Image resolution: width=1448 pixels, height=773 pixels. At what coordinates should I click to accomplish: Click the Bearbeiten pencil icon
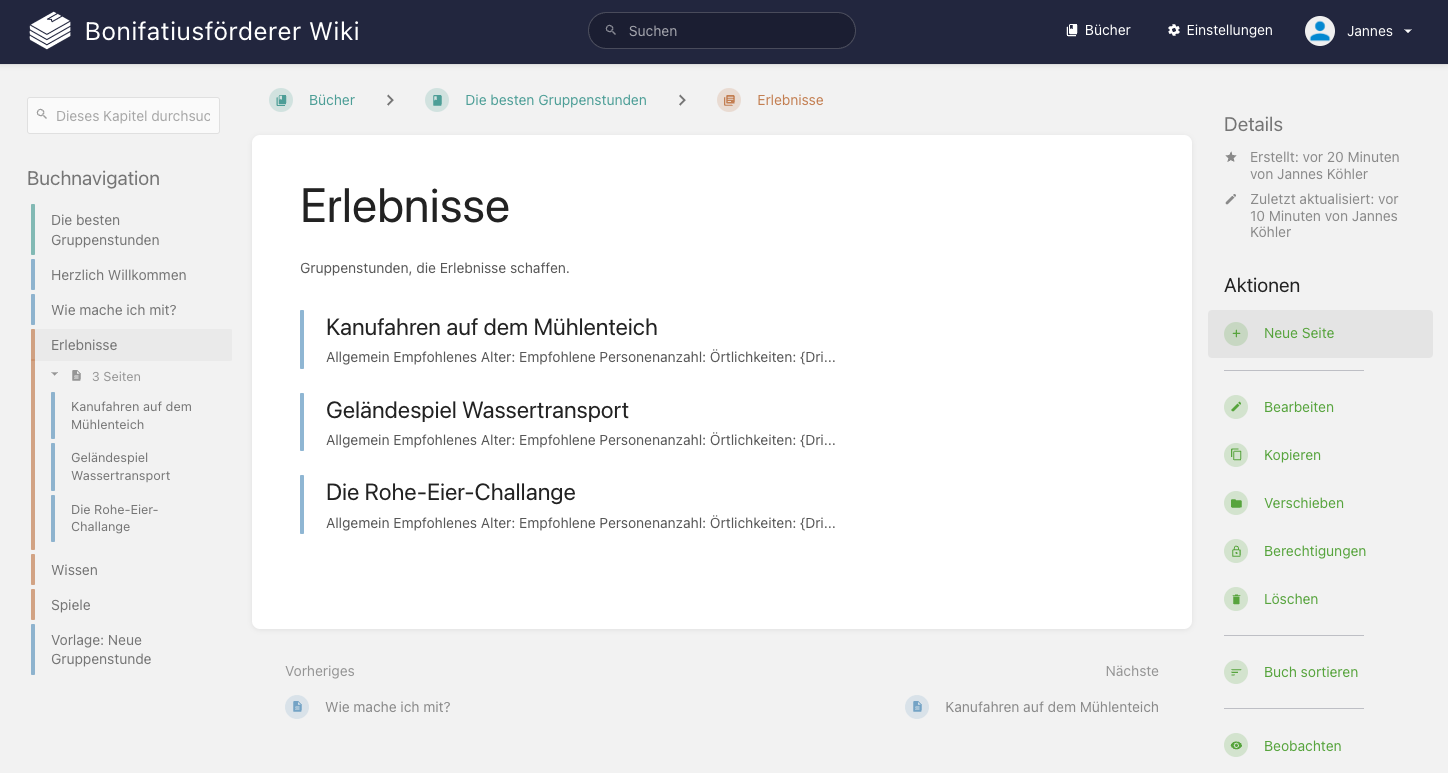(1236, 407)
